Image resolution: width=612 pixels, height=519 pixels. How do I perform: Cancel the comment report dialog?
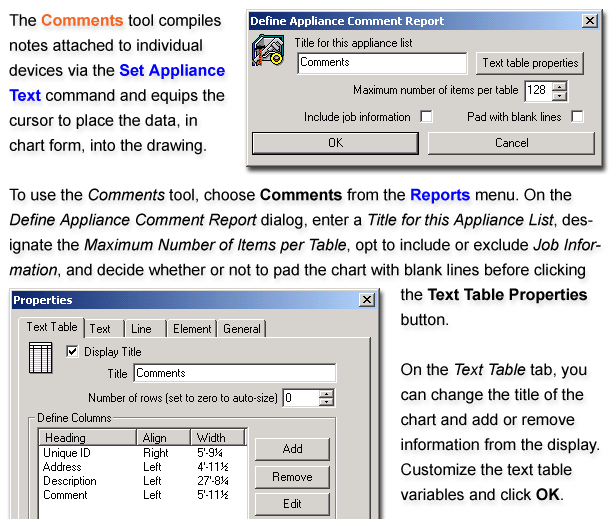pos(511,143)
